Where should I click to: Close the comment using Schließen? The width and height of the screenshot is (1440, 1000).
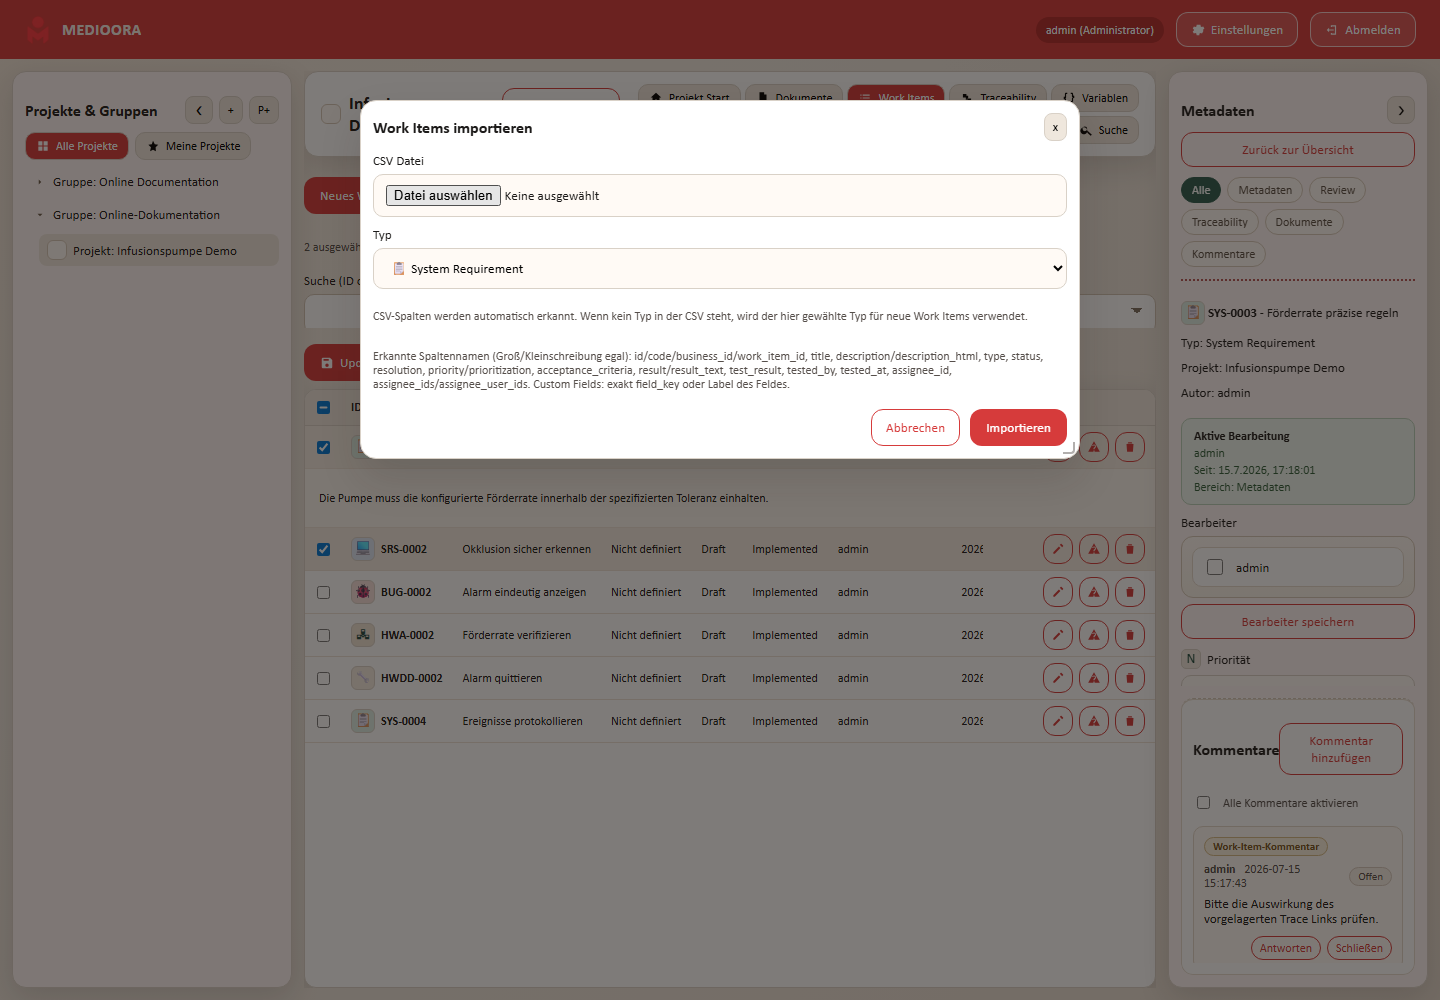[1359, 948]
